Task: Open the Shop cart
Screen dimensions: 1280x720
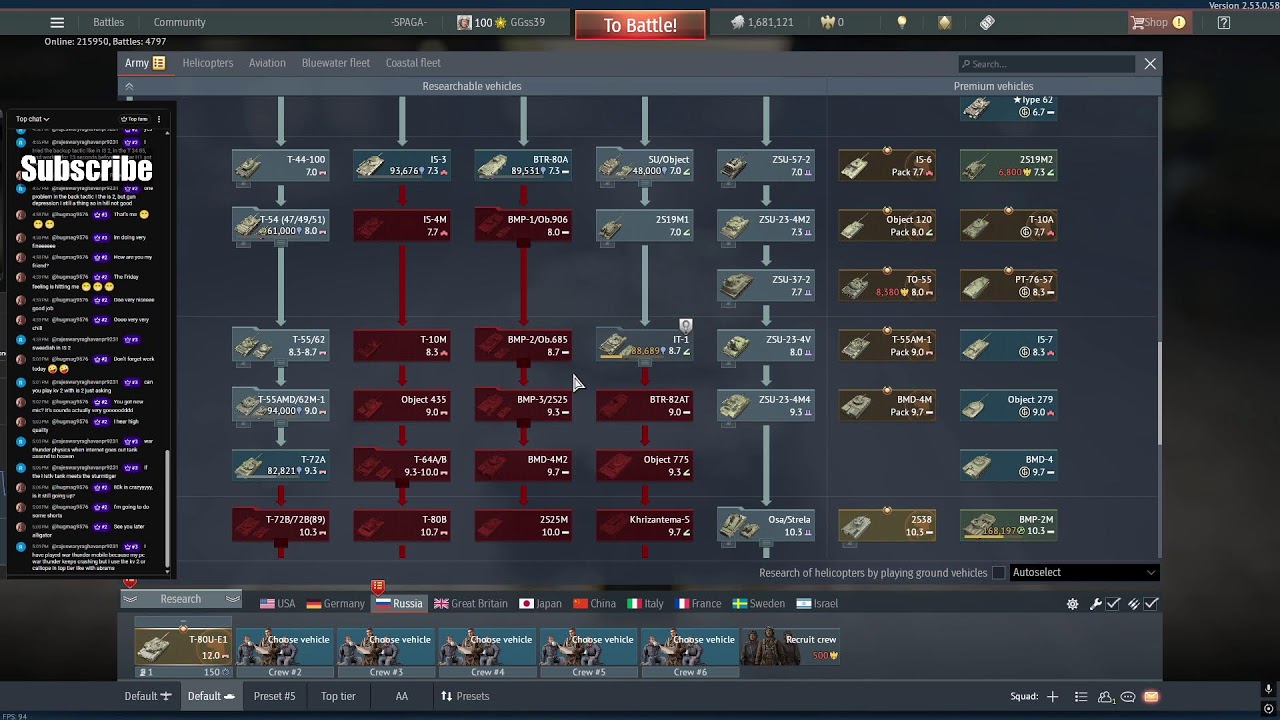Action: coord(1158,22)
